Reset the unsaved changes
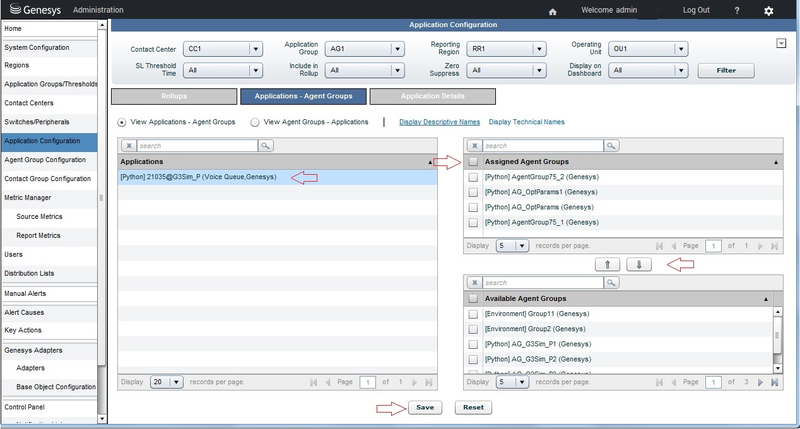 click(x=473, y=408)
